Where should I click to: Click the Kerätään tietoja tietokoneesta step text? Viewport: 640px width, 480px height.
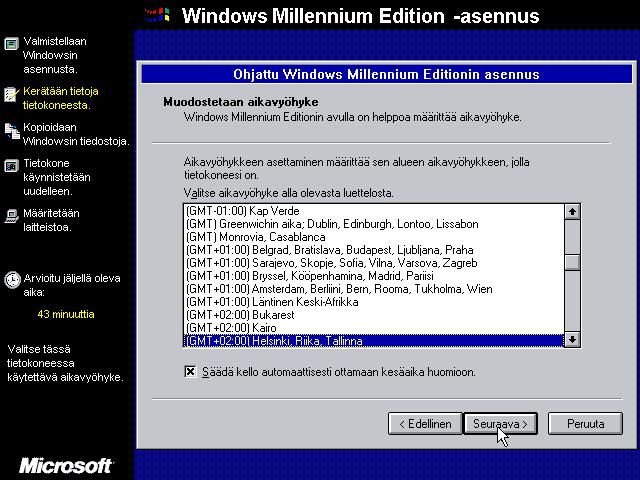pos(60,98)
